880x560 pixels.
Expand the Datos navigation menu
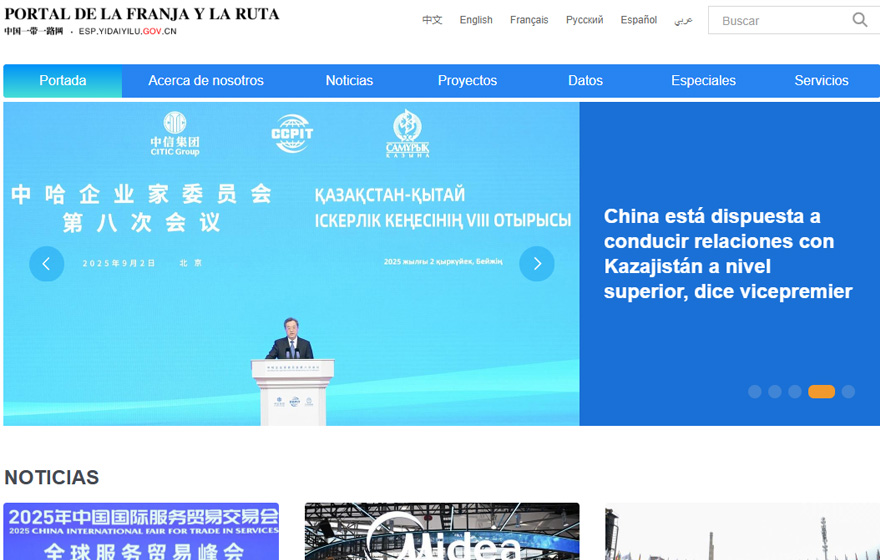(585, 81)
